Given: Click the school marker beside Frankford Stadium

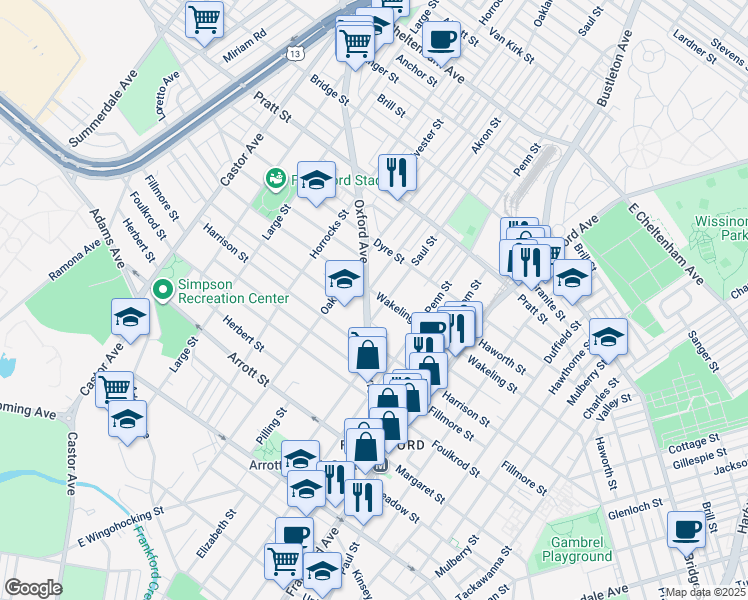Looking at the screenshot, I should pos(317,180).
